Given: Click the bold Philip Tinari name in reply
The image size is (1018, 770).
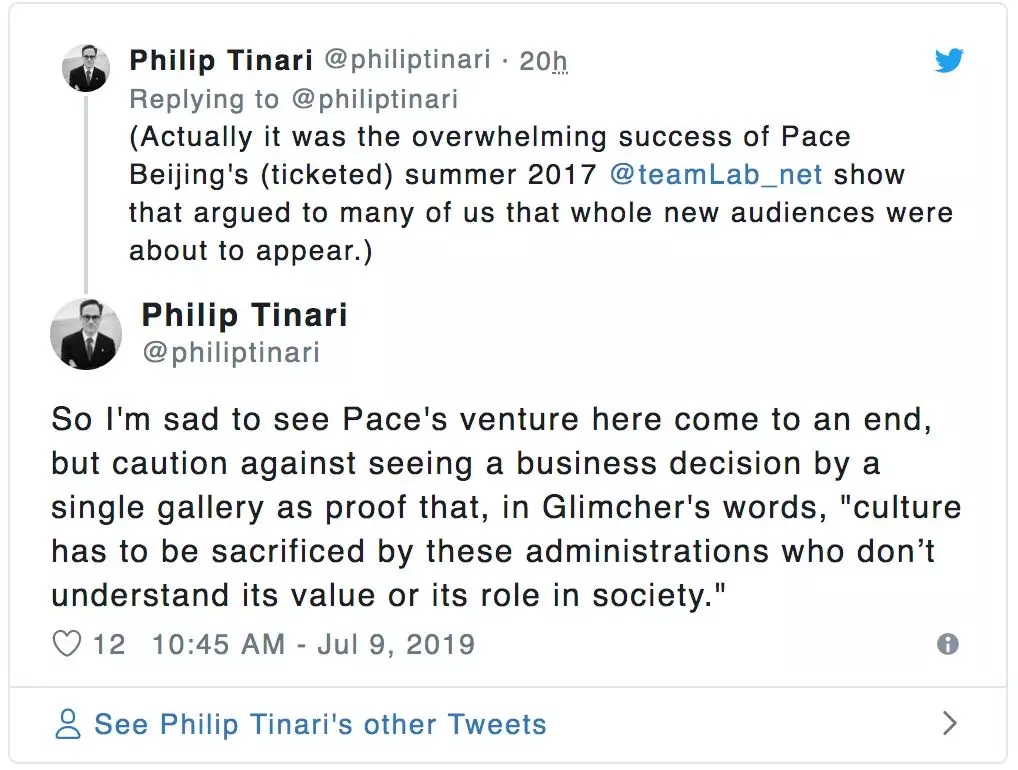Looking at the screenshot, I should pos(221,60).
